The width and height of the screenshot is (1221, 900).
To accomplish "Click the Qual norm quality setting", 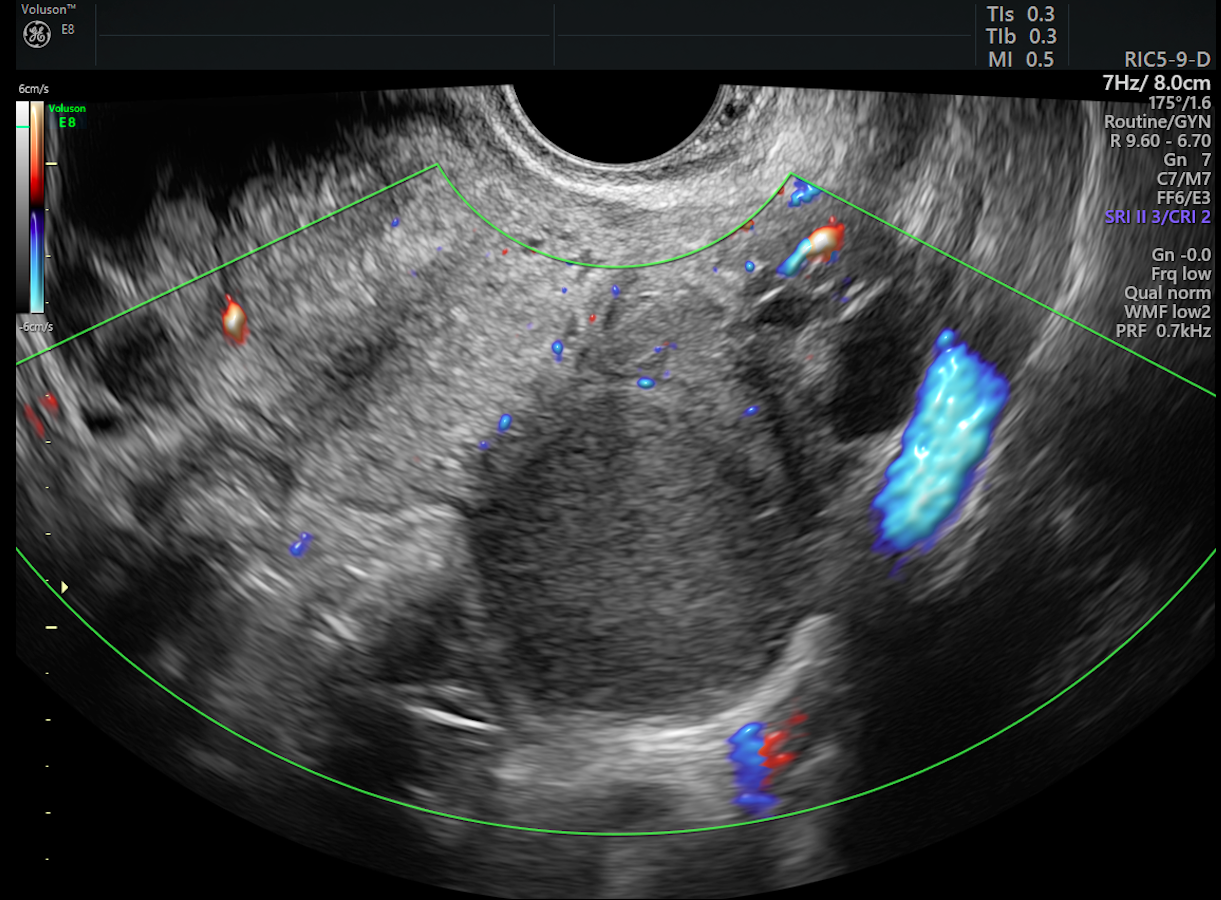I will pos(1167,292).
